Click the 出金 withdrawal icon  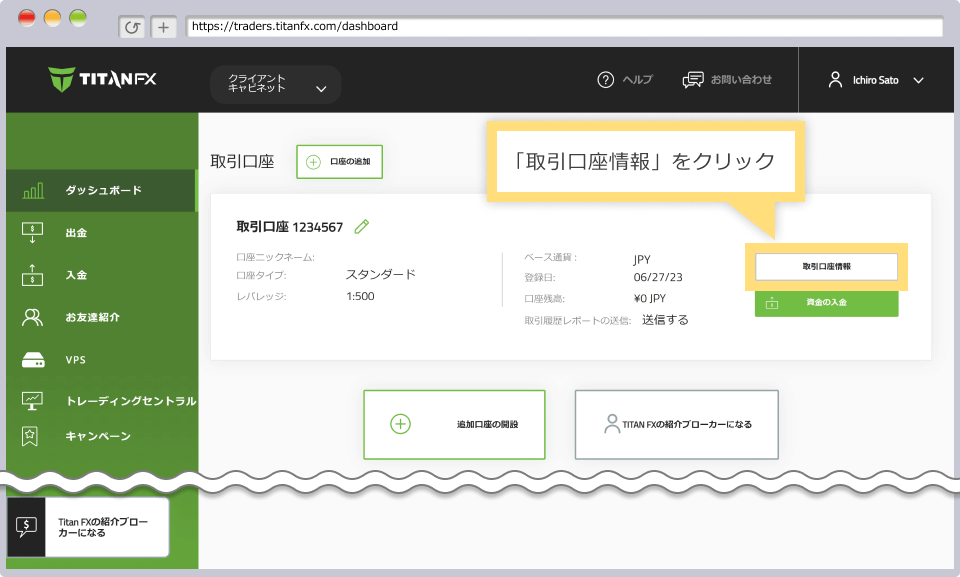[32, 233]
